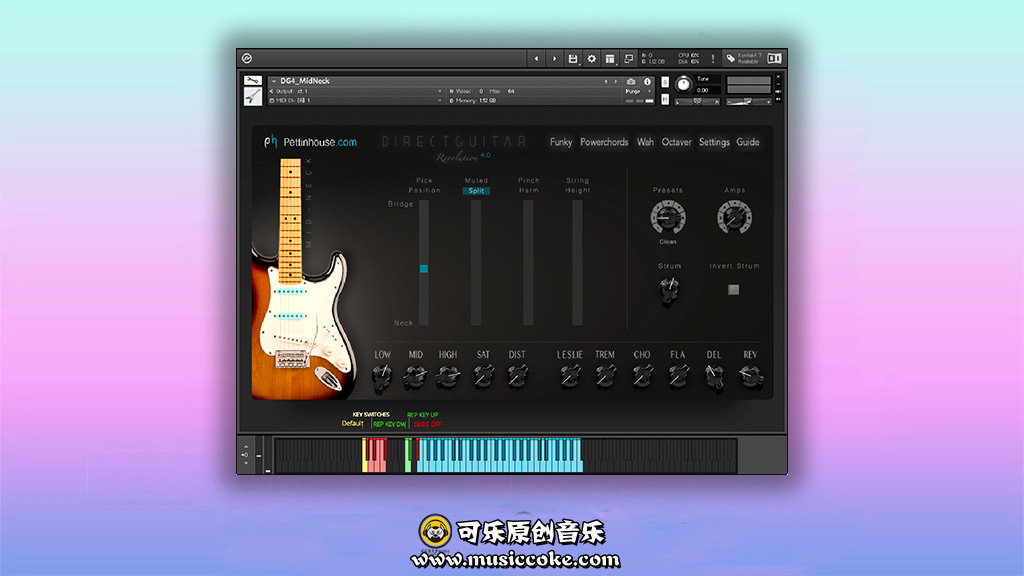Click the Kontakt logo icon
Viewport: 1024px width, 576px height.
click(x=247, y=59)
